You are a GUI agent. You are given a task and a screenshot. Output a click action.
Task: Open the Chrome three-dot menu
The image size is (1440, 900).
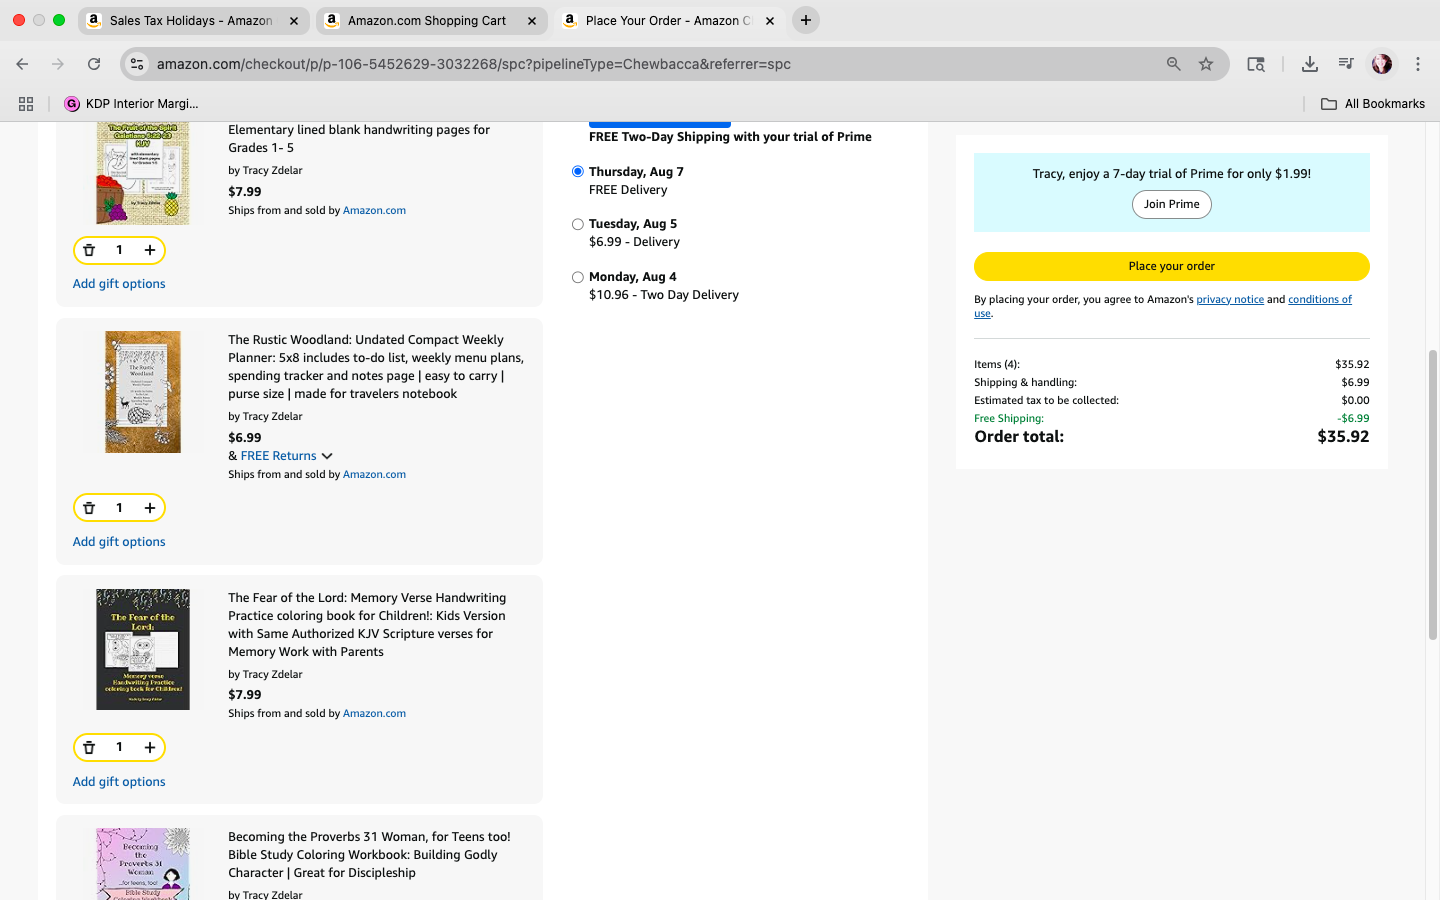1418,64
